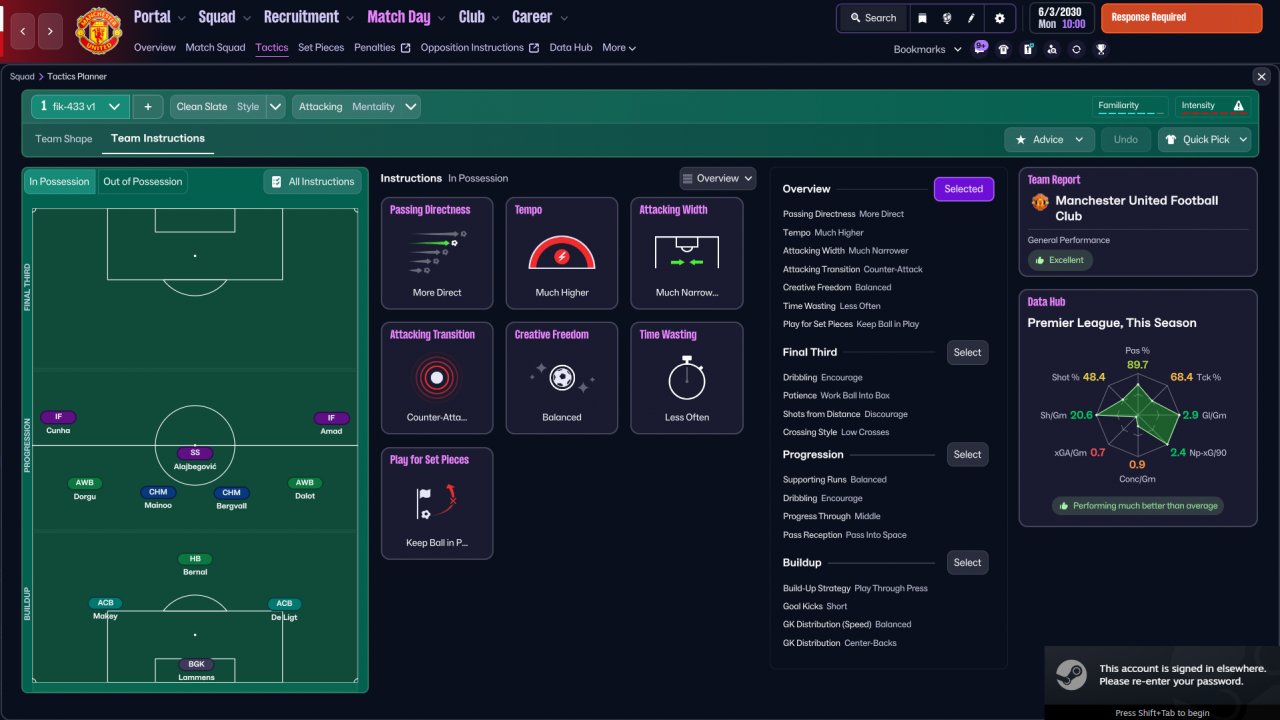Open the Advice dropdown
1280x720 pixels.
1049,140
